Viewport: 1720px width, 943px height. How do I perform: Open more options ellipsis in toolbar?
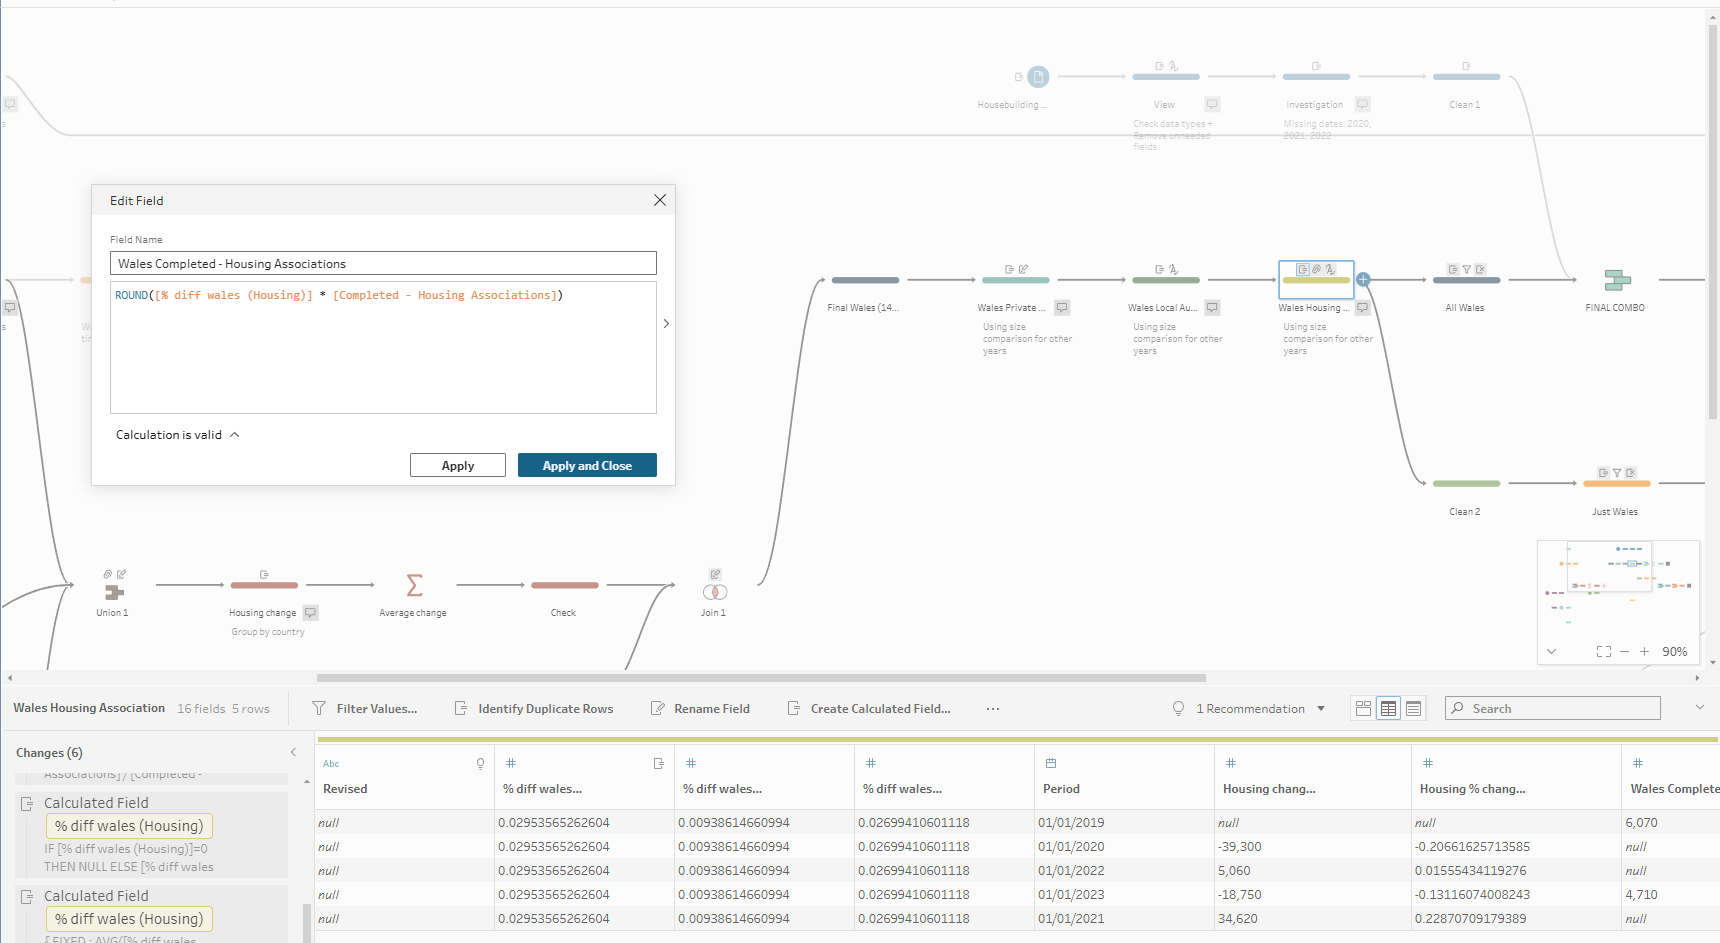pyautogui.click(x=993, y=709)
